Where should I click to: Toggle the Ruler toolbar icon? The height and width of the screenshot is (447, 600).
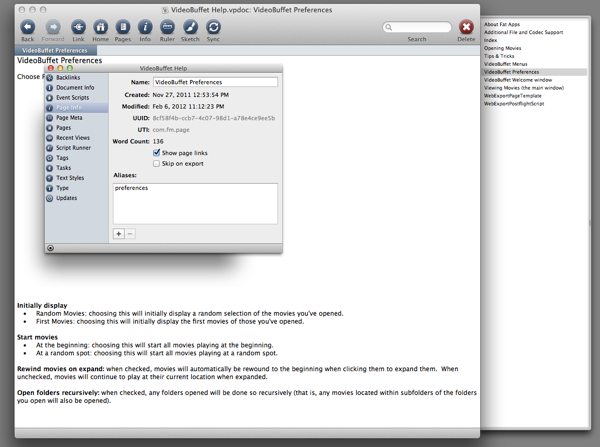tap(167, 27)
